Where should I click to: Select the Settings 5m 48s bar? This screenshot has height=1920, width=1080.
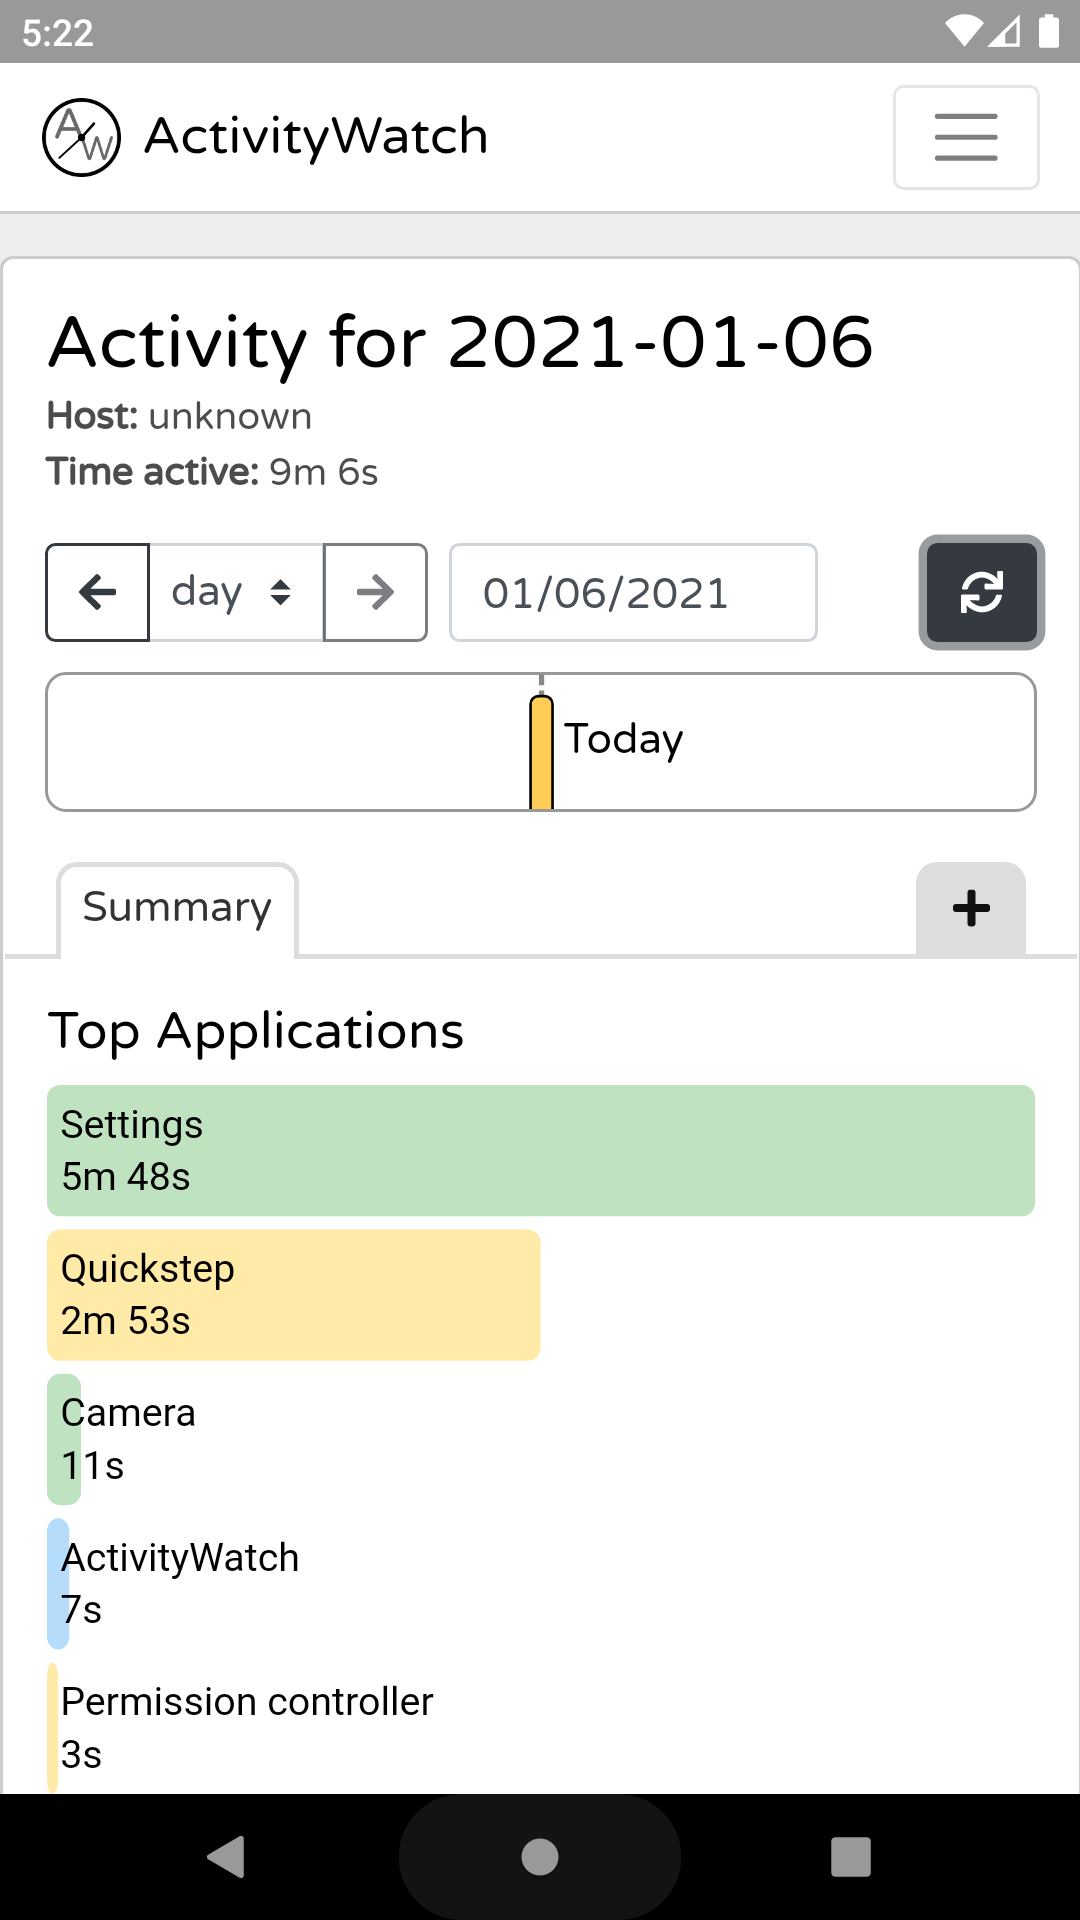(x=541, y=1151)
